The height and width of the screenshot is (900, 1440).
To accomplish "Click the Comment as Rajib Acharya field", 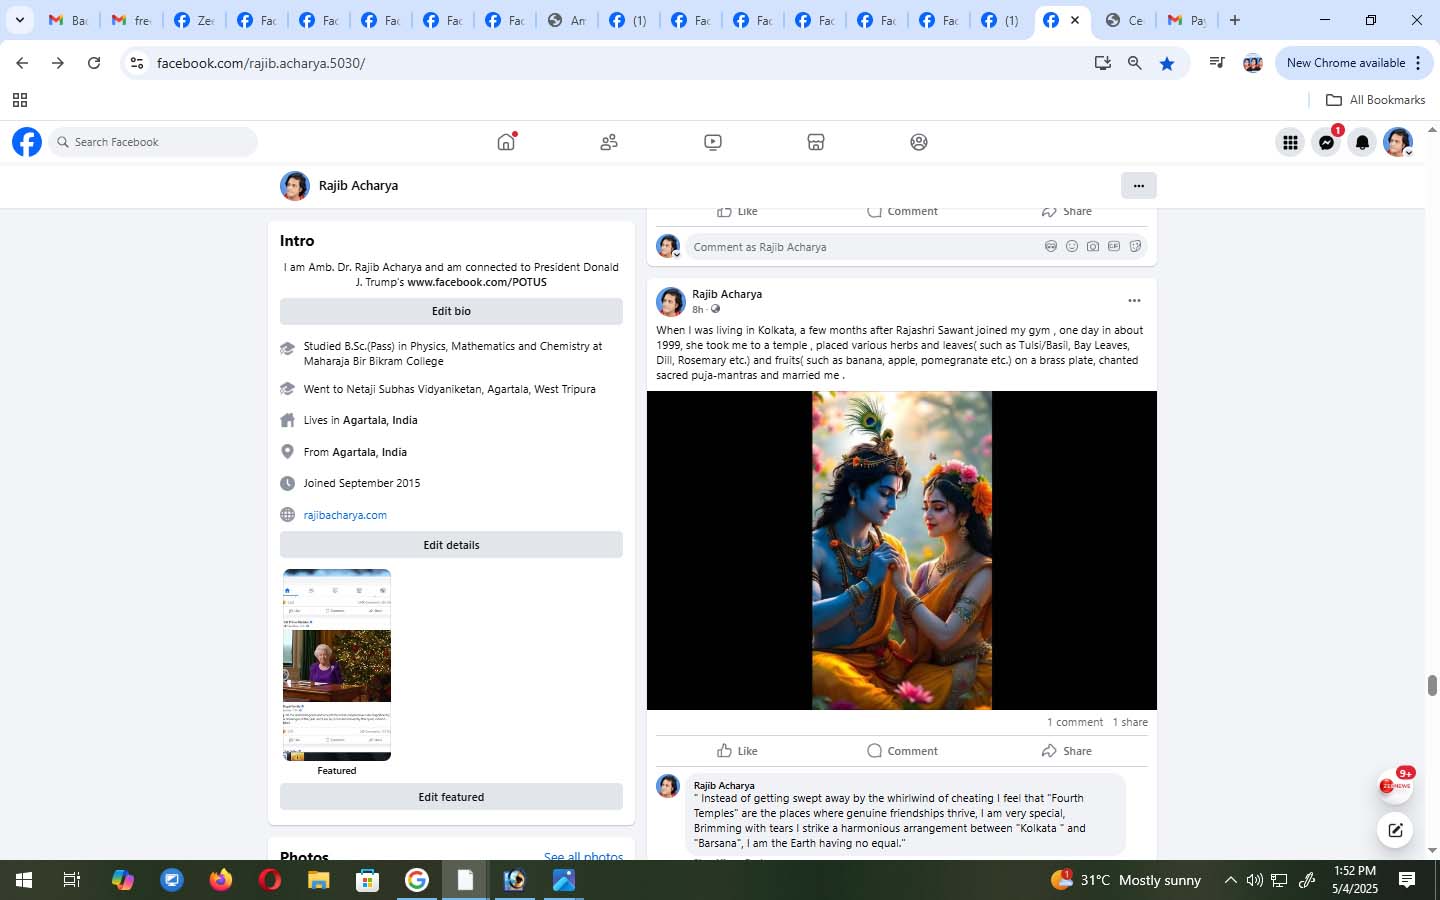I will 915,247.
